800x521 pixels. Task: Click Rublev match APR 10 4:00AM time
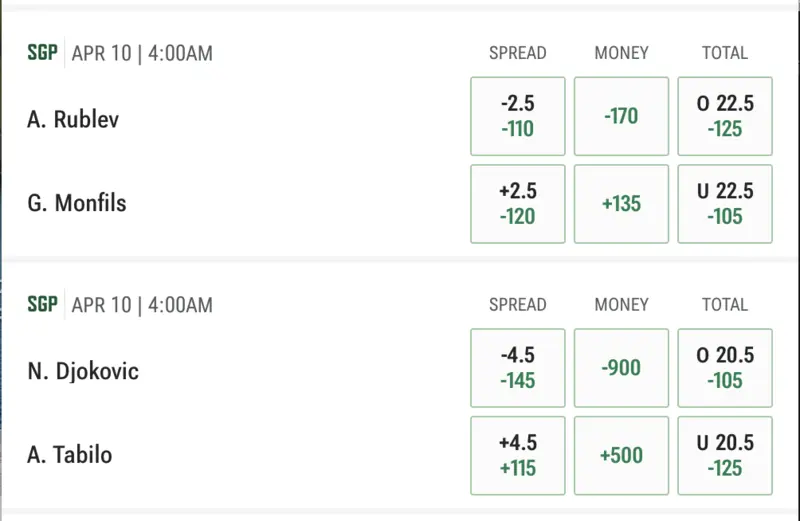pos(142,53)
